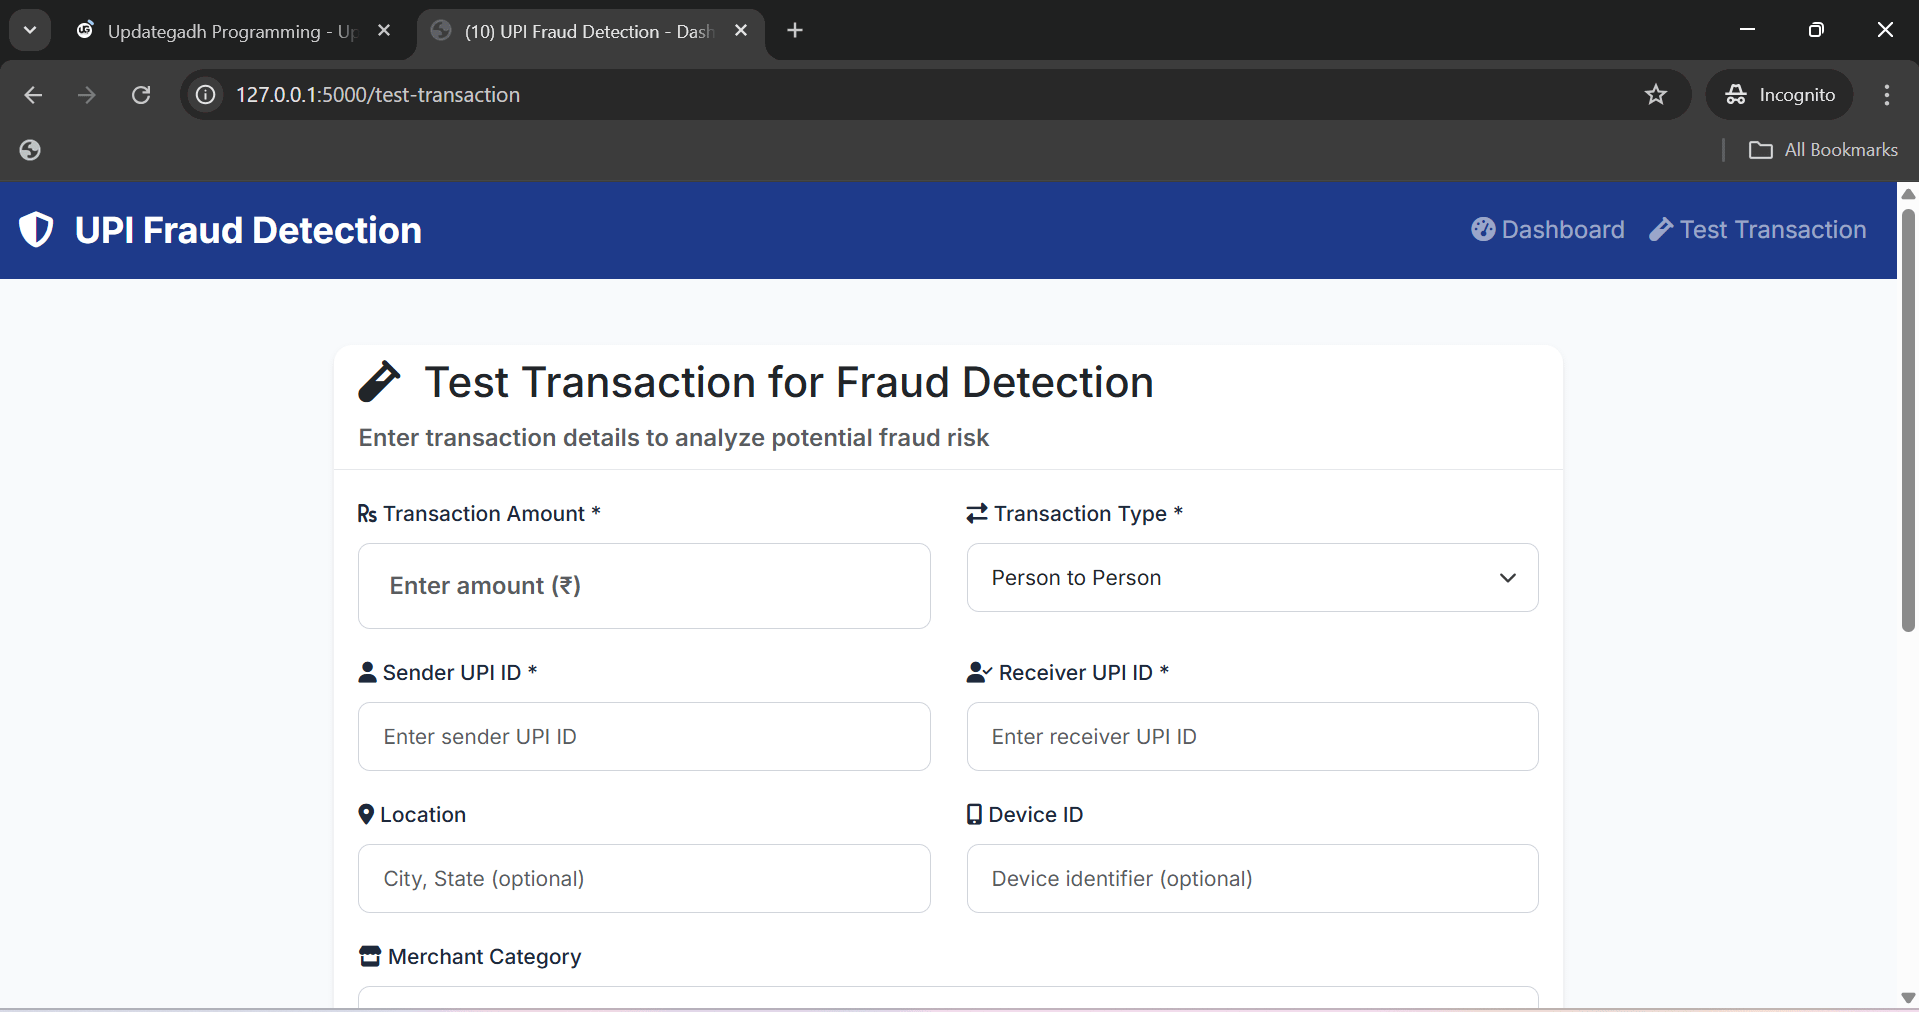This screenshot has height=1012, width=1919.
Task: Go back using the browser back arrow
Action: [x=33, y=95]
